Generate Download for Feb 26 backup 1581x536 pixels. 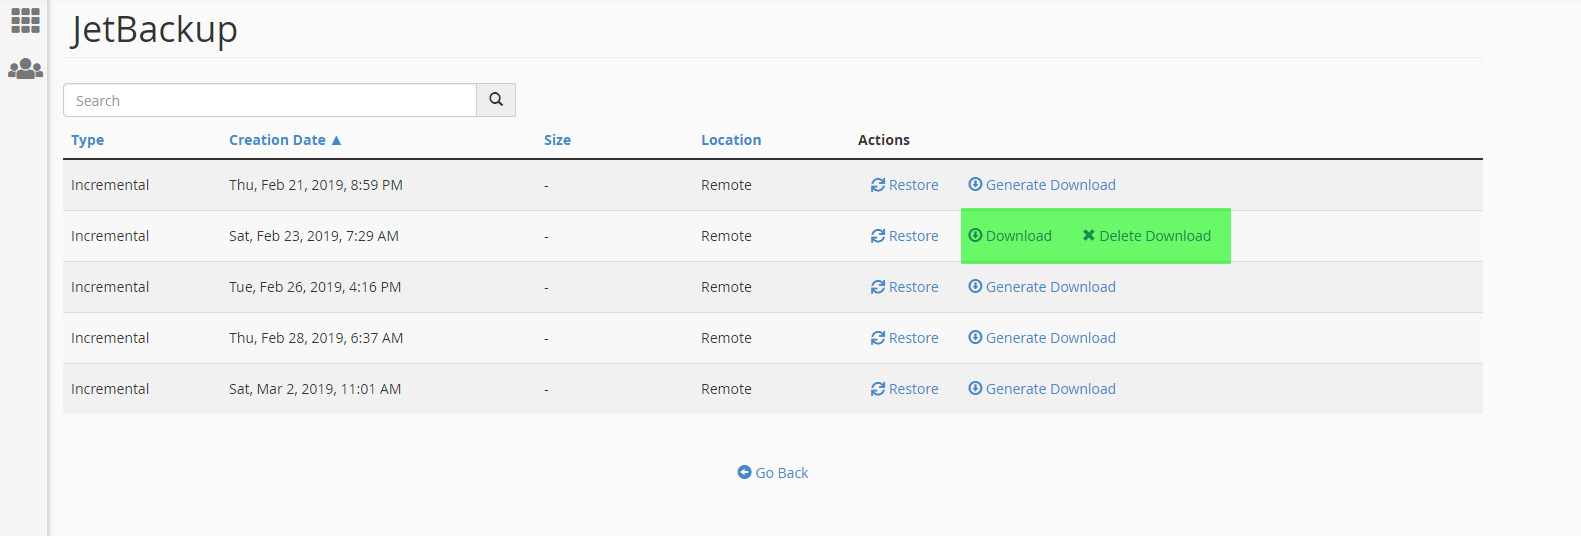coord(1042,287)
